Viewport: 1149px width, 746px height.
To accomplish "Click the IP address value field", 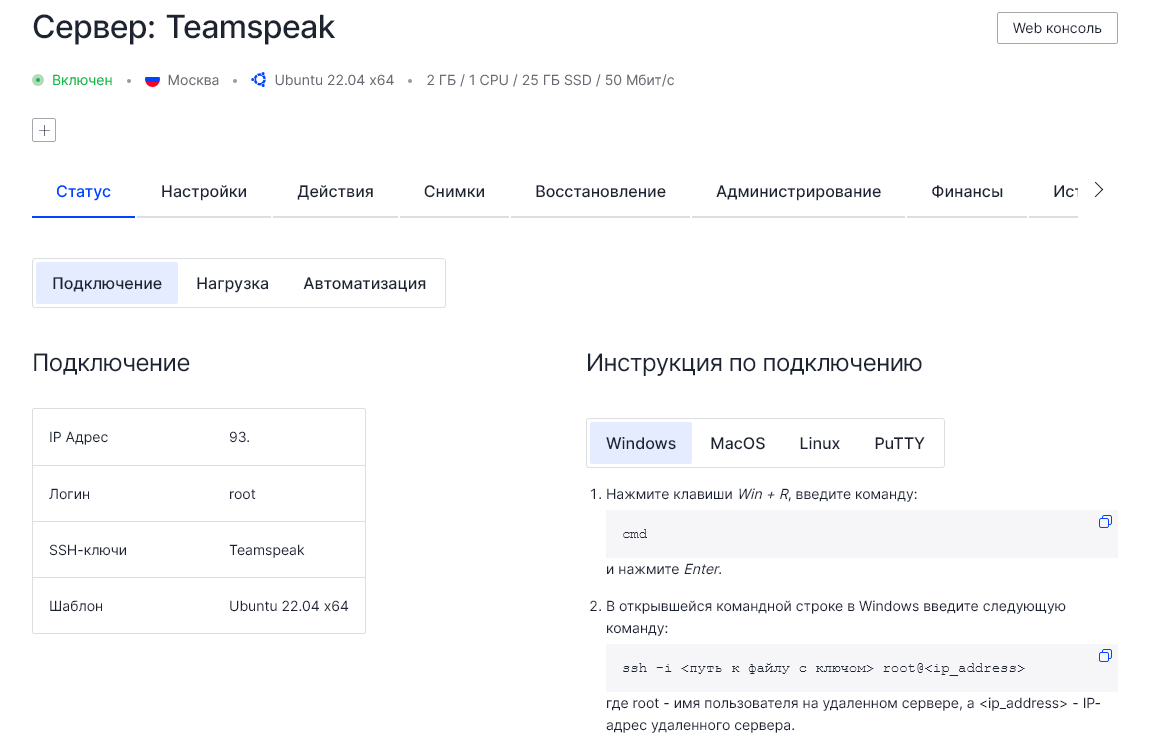I will tap(240, 437).
